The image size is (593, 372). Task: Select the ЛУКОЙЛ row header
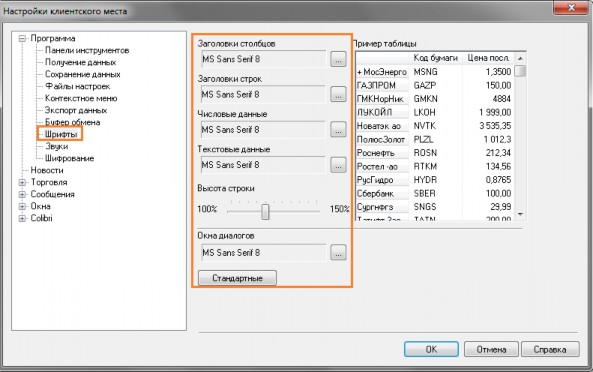(x=383, y=113)
